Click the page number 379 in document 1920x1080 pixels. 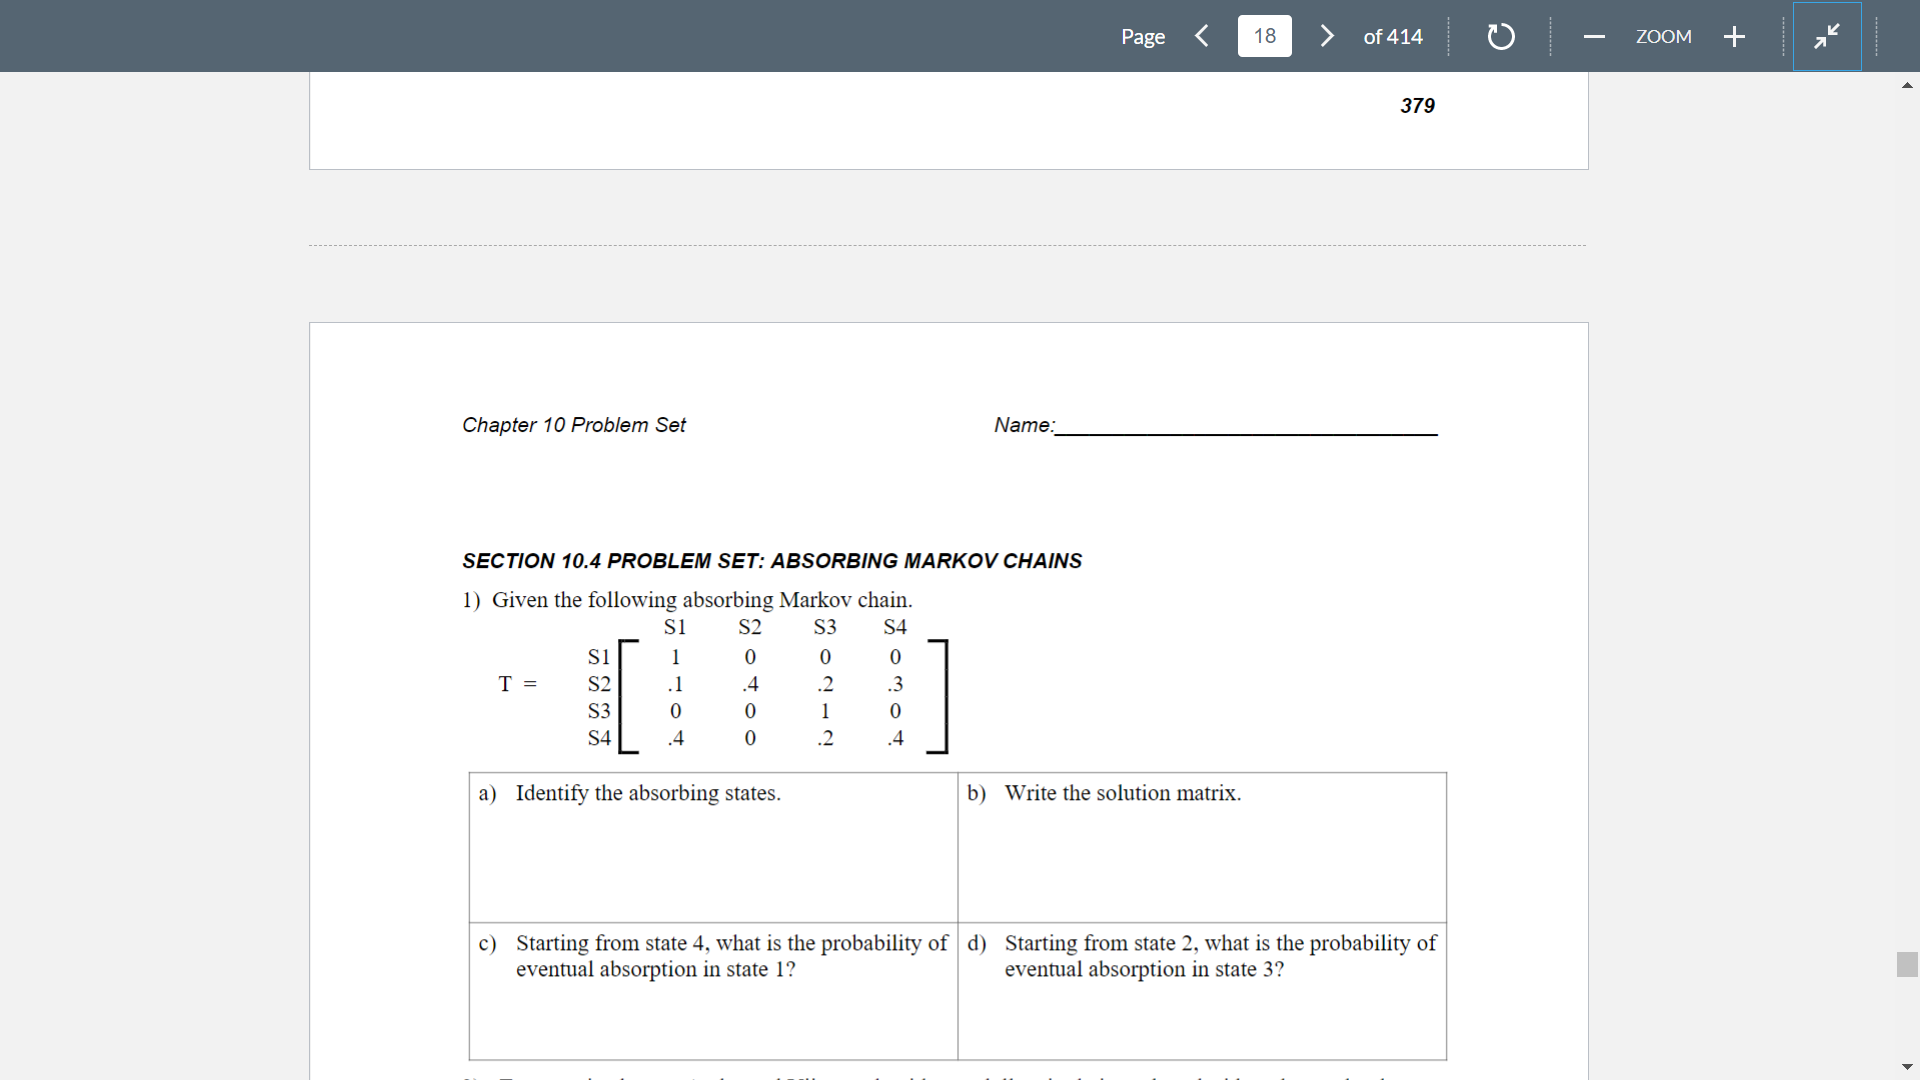[x=1416, y=105]
